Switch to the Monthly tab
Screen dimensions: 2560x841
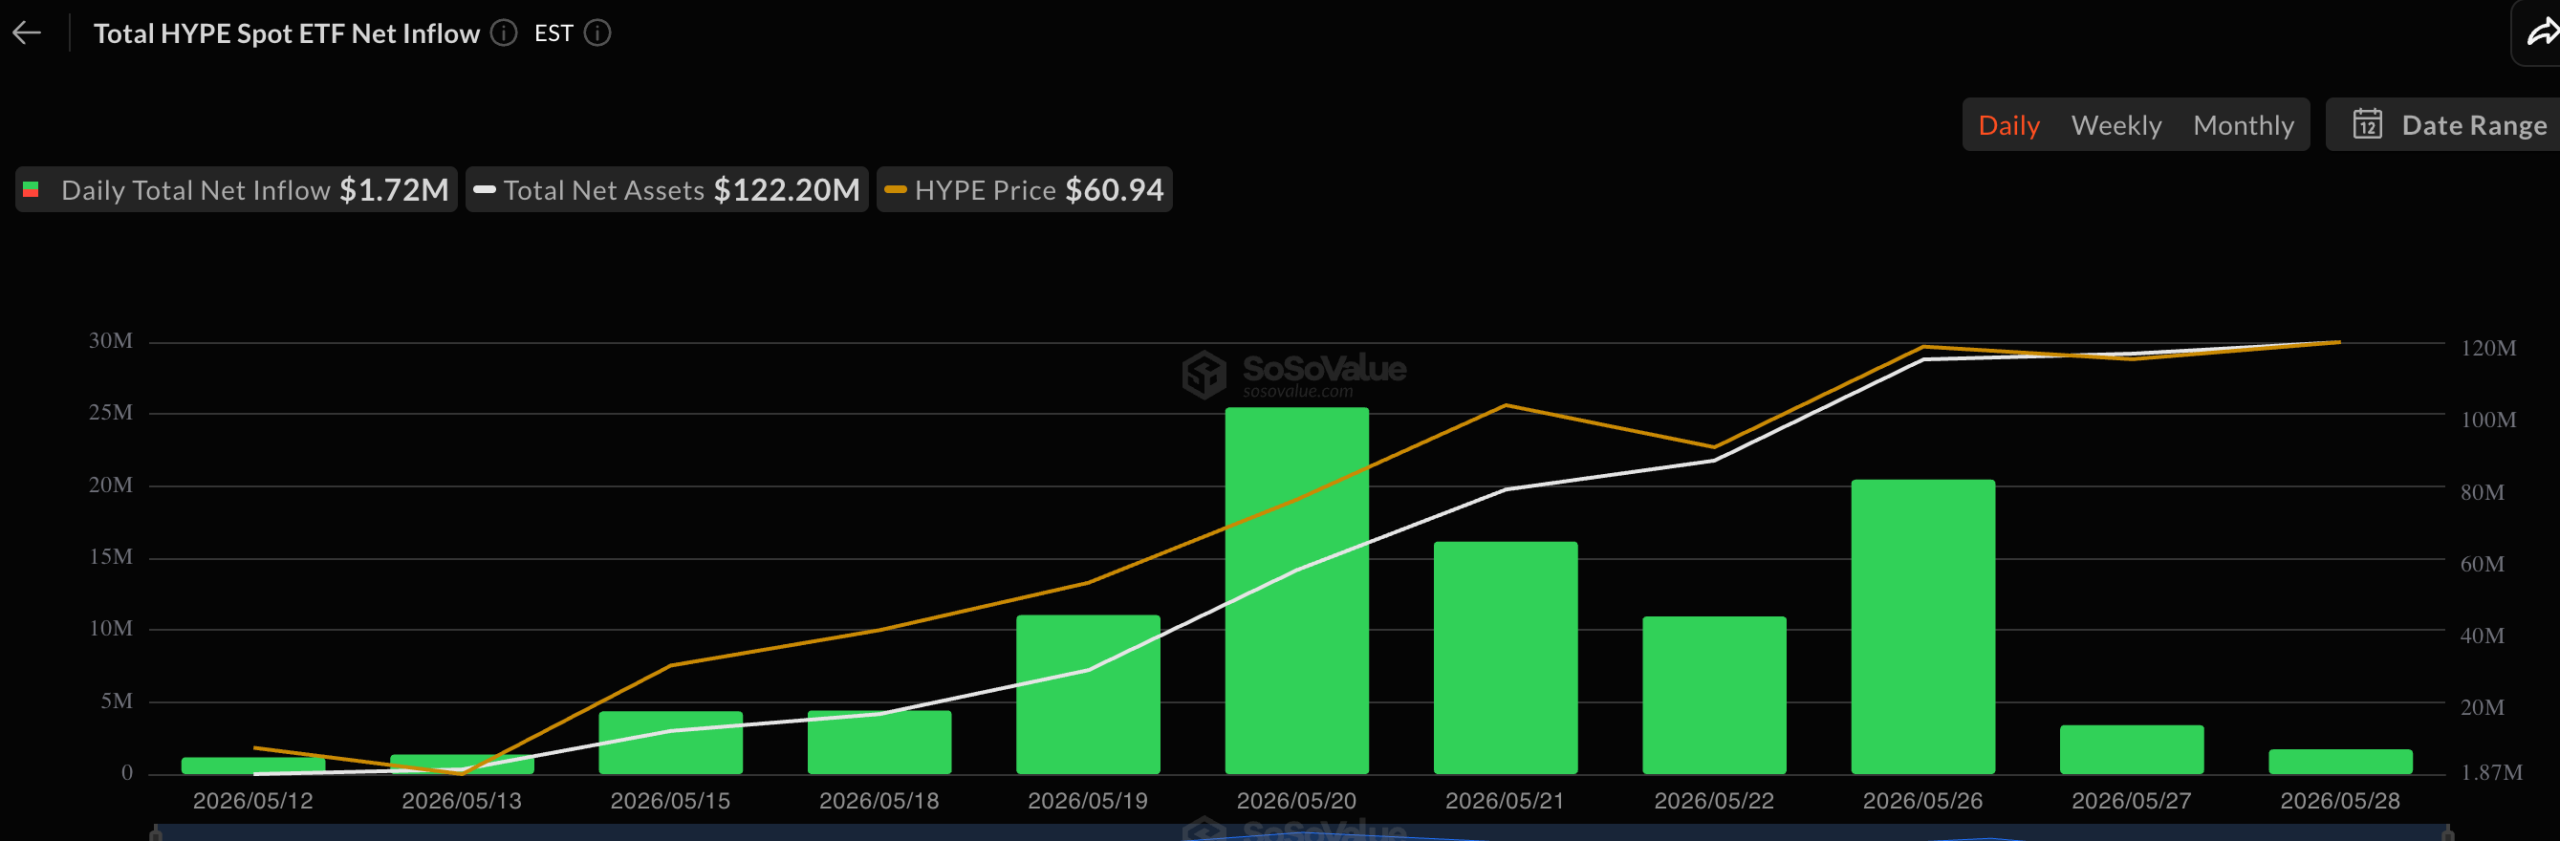[2243, 125]
